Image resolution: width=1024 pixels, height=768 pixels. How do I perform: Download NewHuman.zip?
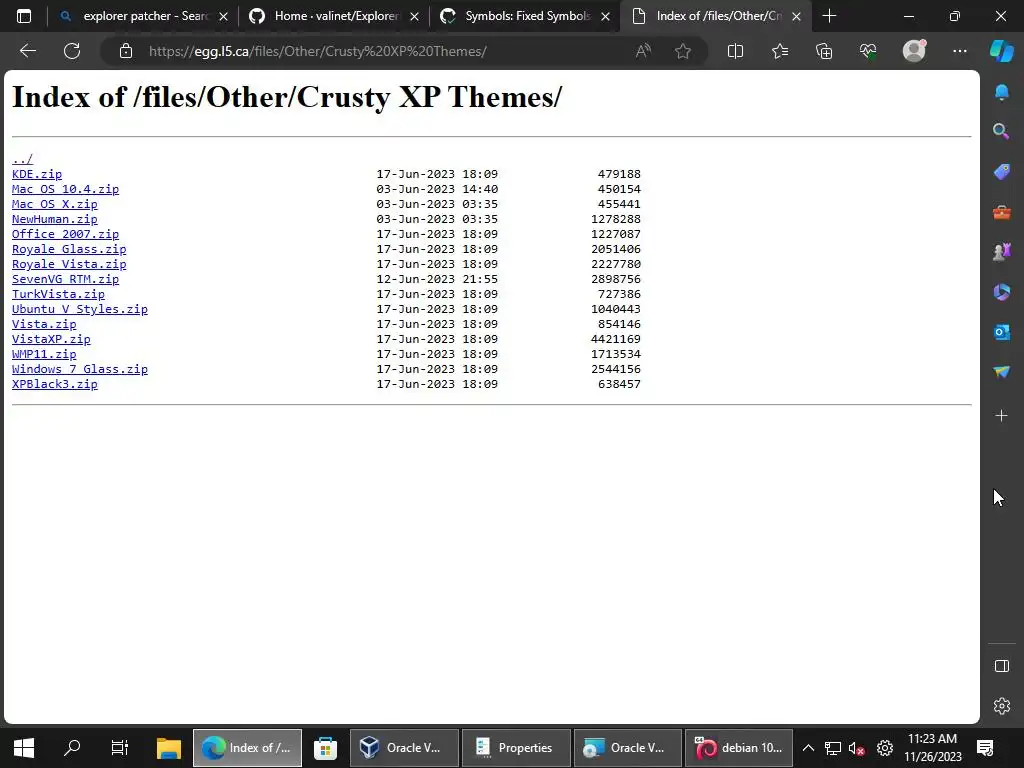54,219
